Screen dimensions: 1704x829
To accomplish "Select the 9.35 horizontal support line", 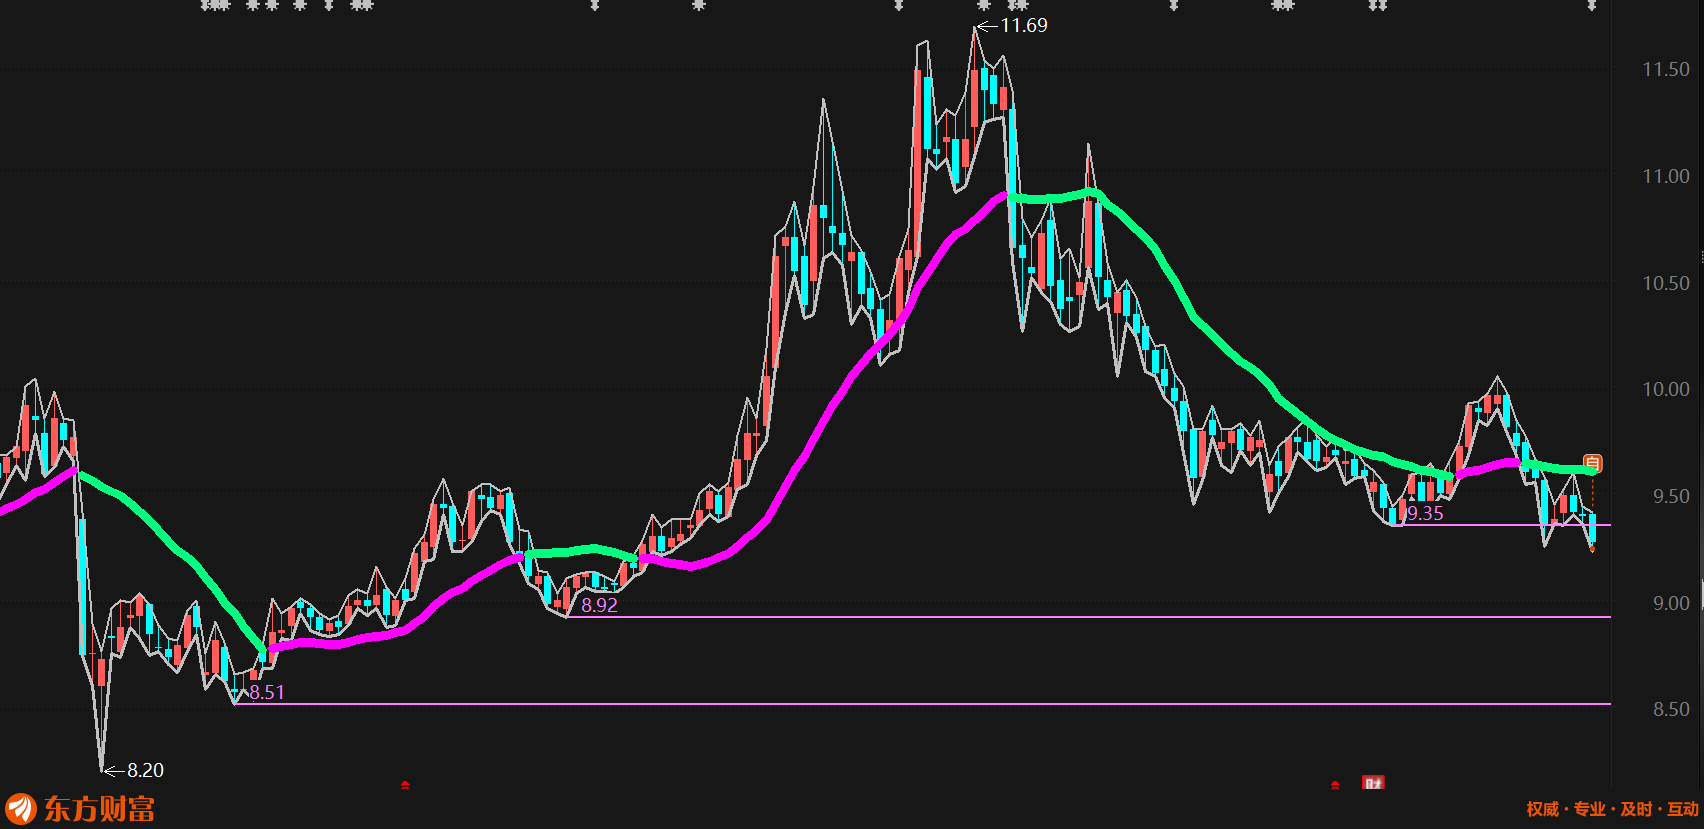I will pos(1502,525).
